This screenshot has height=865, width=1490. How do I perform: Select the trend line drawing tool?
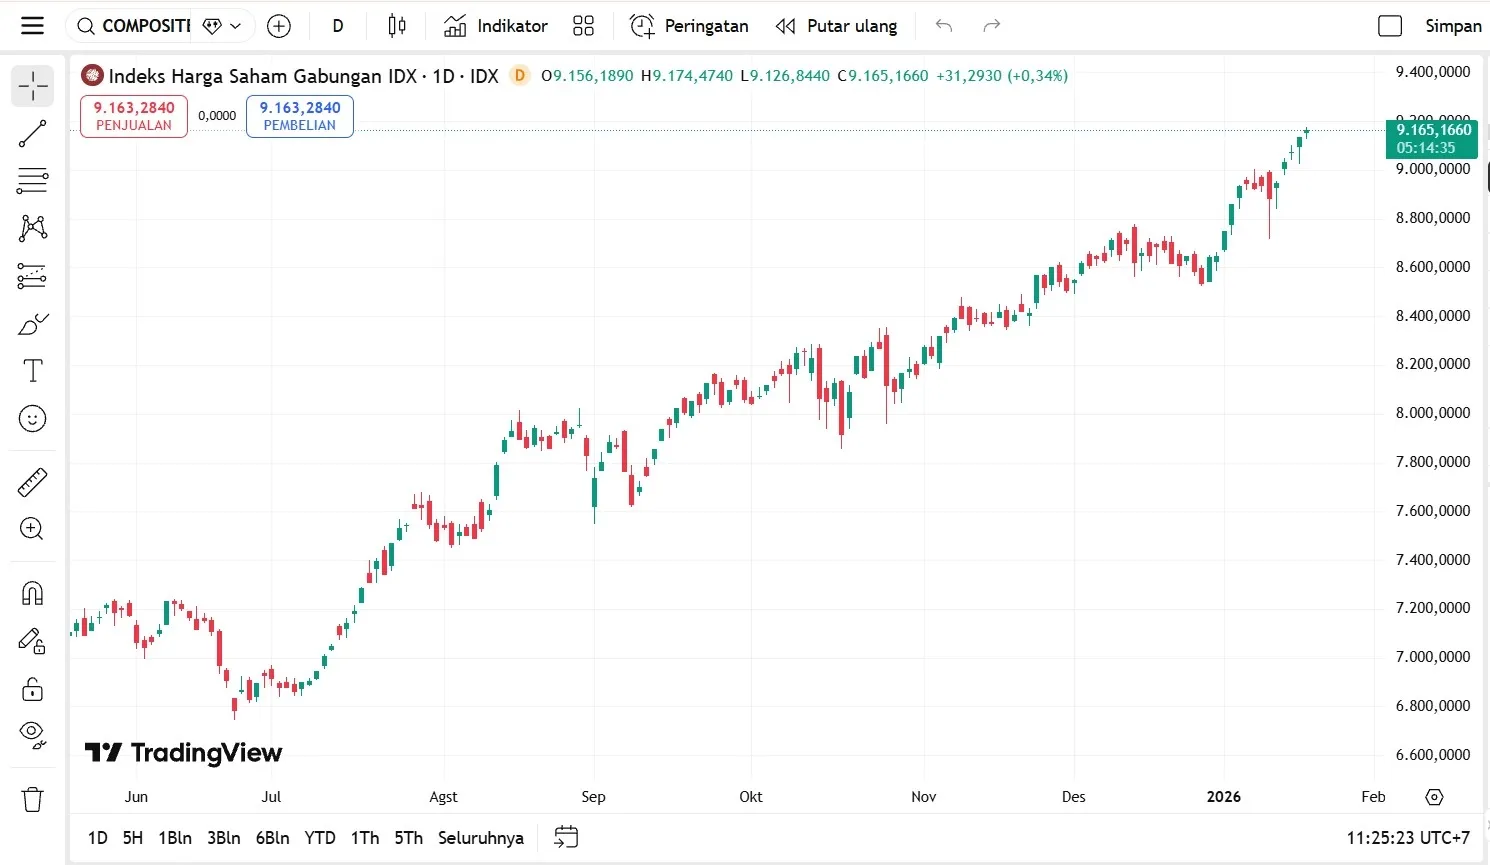[x=33, y=133]
